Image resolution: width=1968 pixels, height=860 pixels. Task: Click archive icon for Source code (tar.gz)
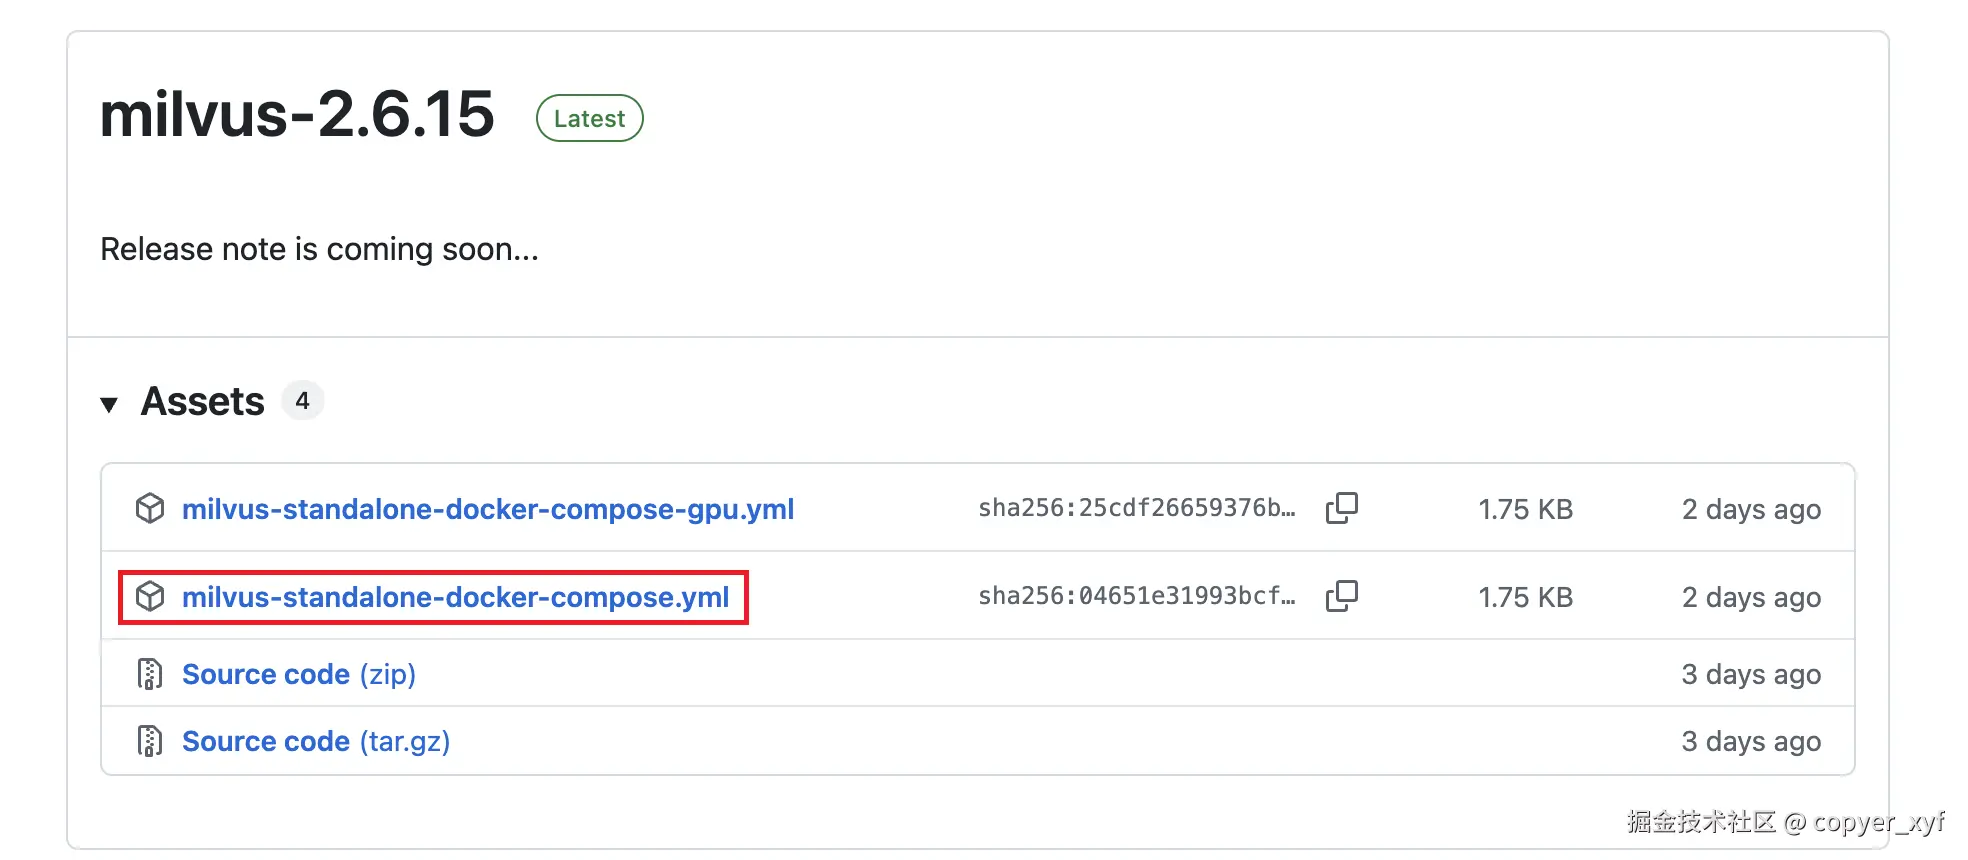(x=149, y=741)
